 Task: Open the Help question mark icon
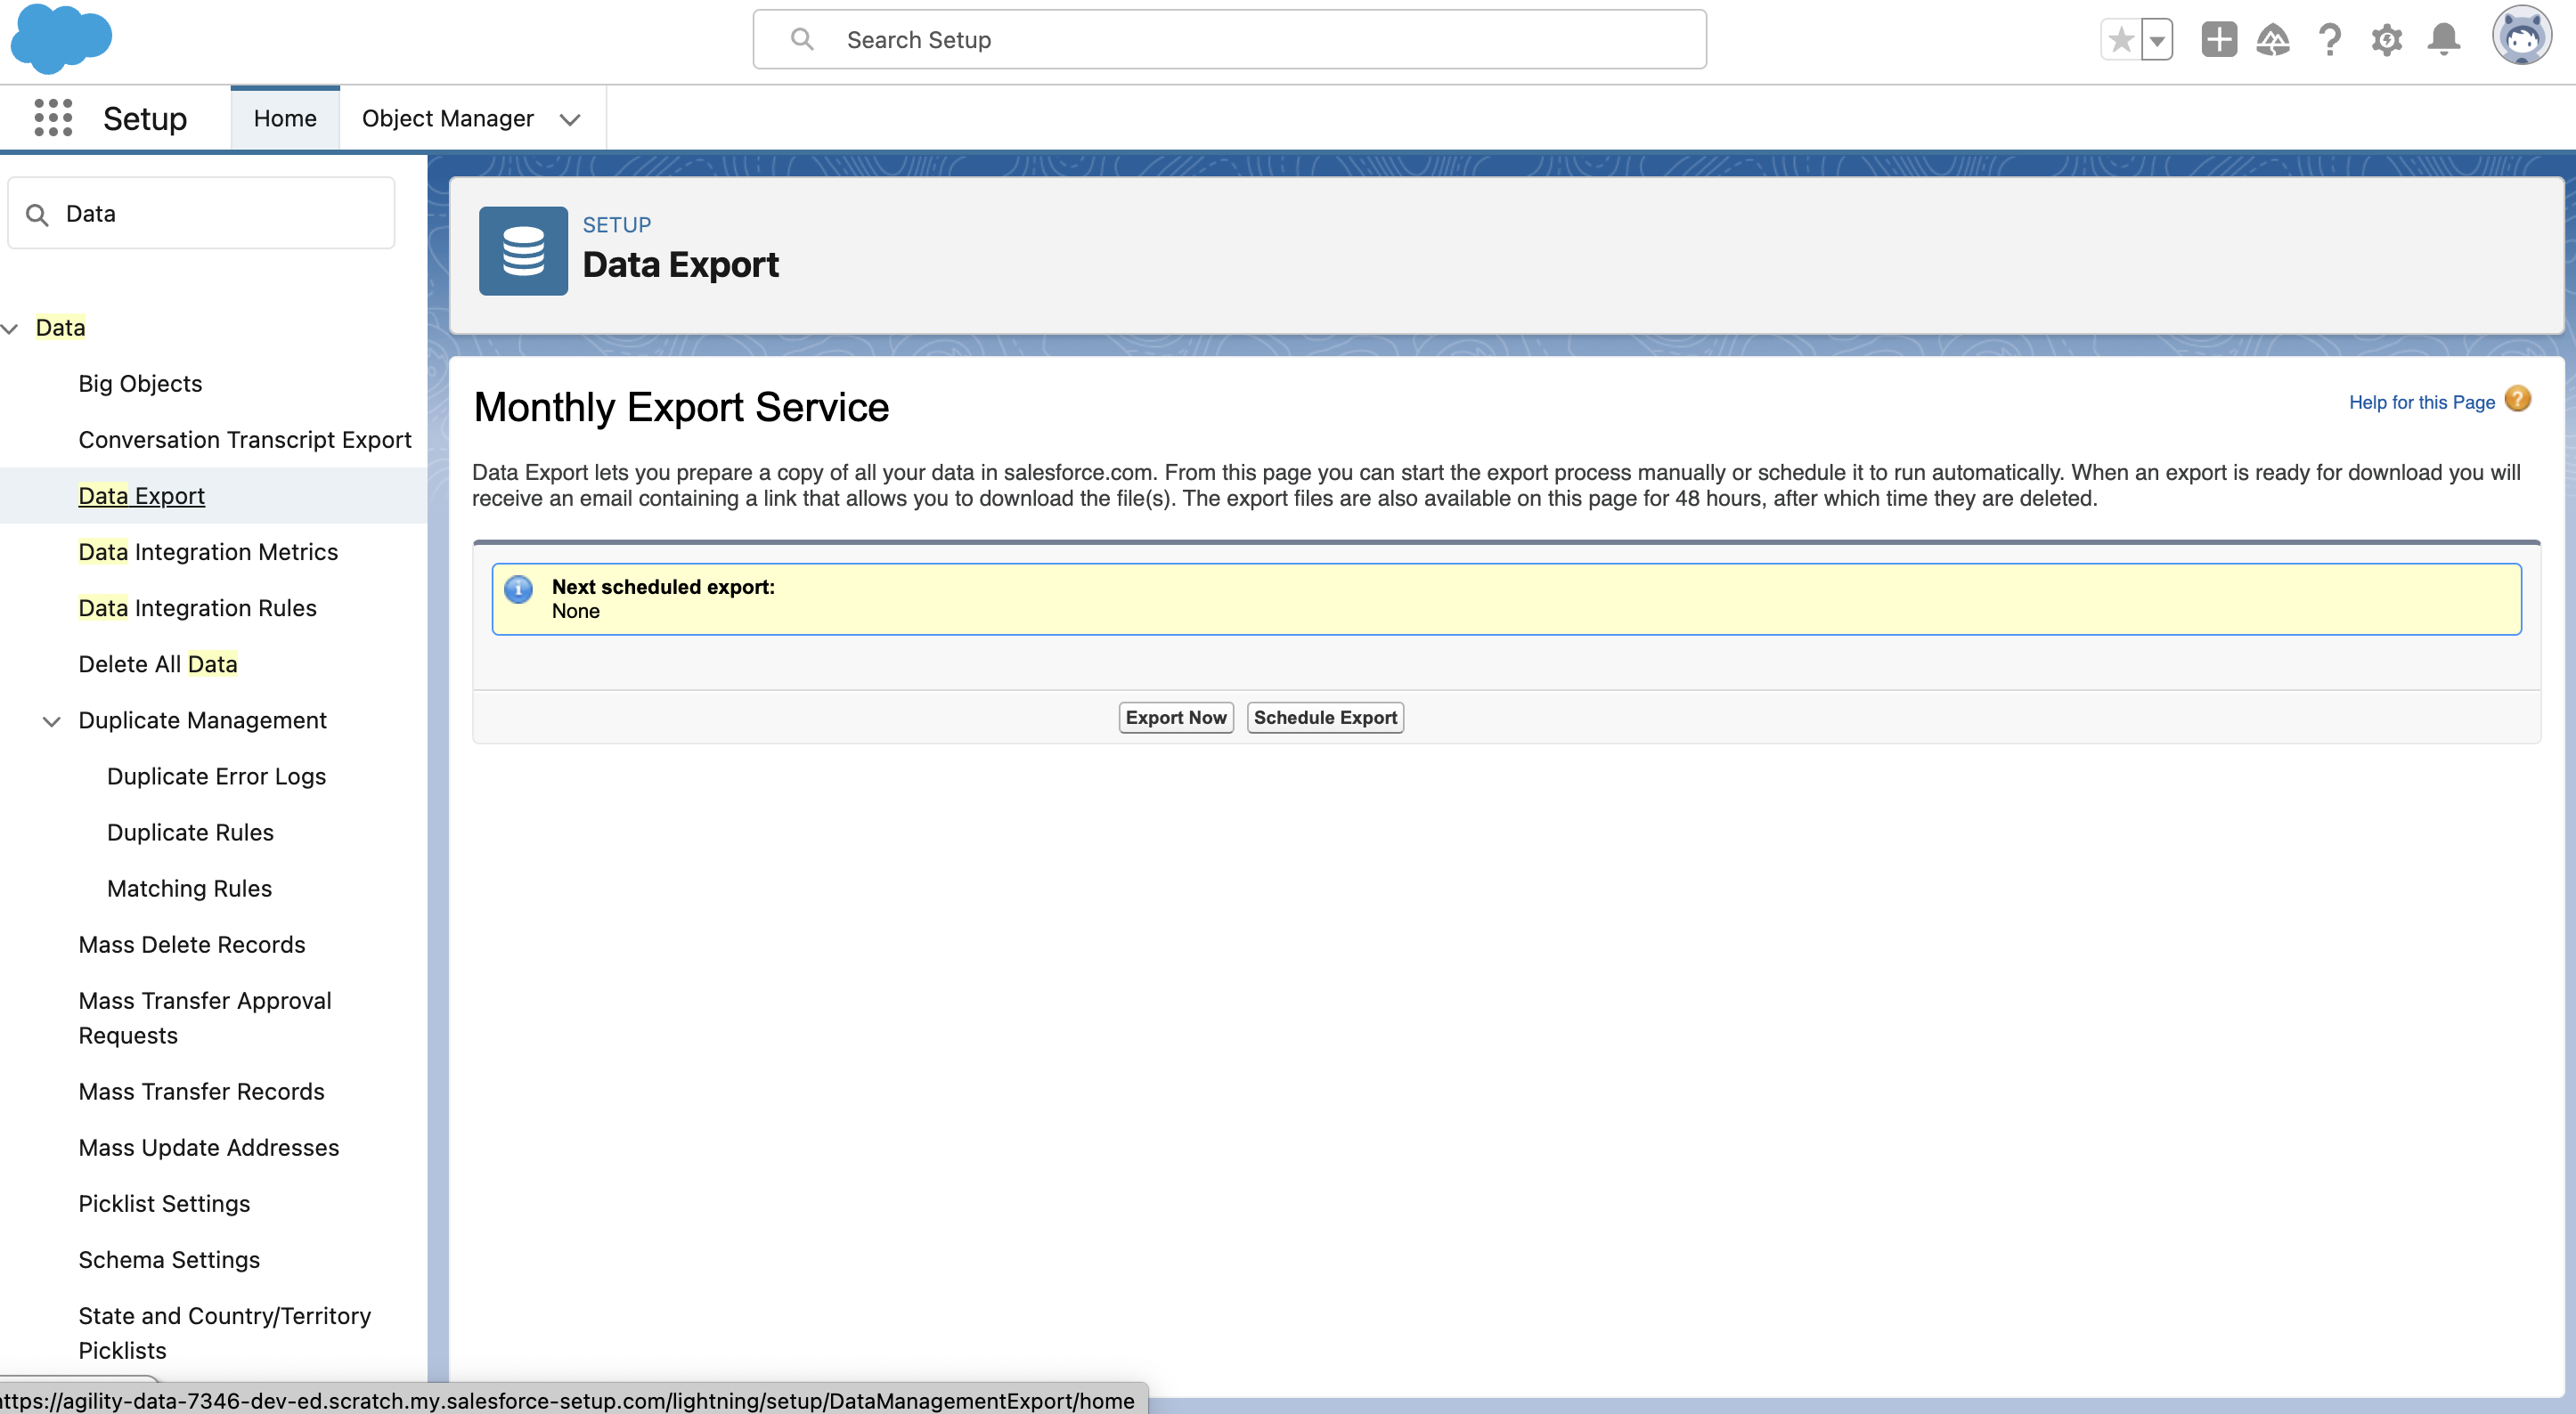(2329, 40)
